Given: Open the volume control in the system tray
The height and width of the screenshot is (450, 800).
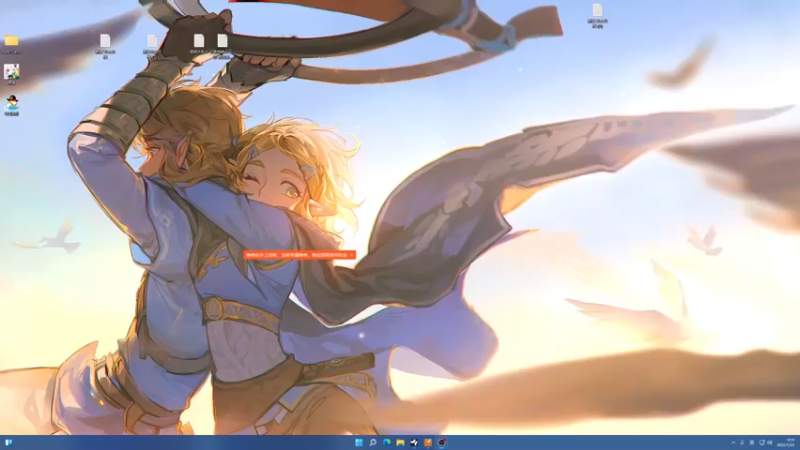Looking at the screenshot, I should [x=769, y=442].
